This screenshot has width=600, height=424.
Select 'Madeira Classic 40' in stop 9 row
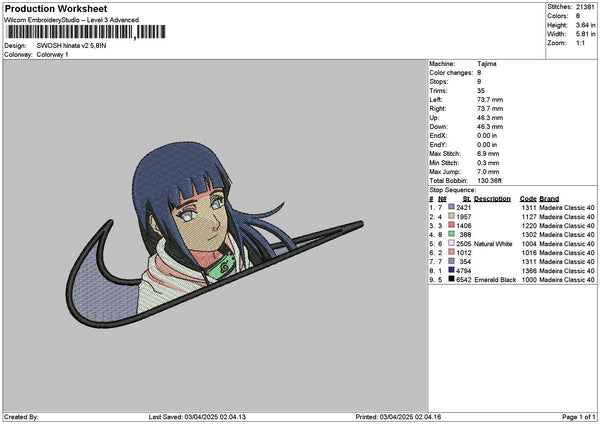click(567, 280)
